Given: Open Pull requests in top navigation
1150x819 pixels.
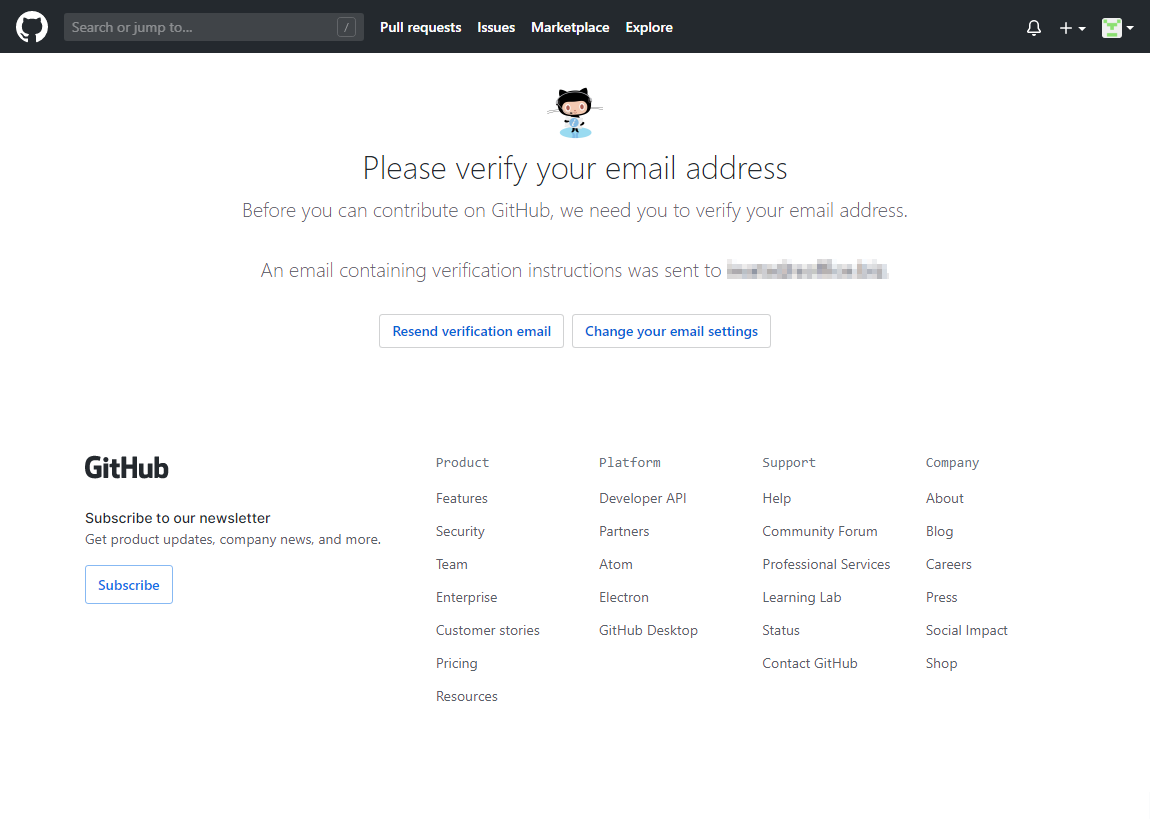Looking at the screenshot, I should [420, 27].
